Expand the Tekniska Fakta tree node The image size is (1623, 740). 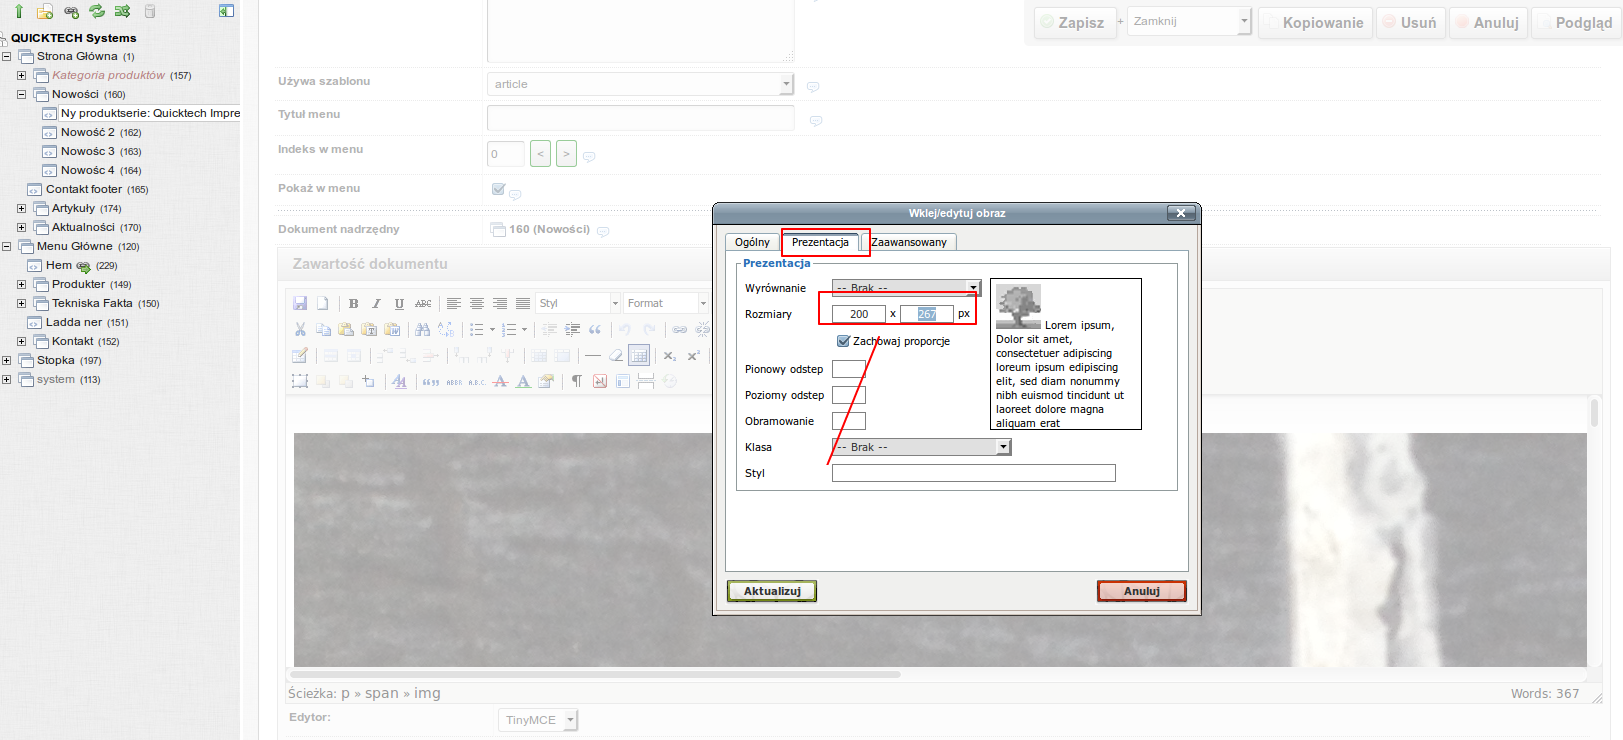point(21,303)
